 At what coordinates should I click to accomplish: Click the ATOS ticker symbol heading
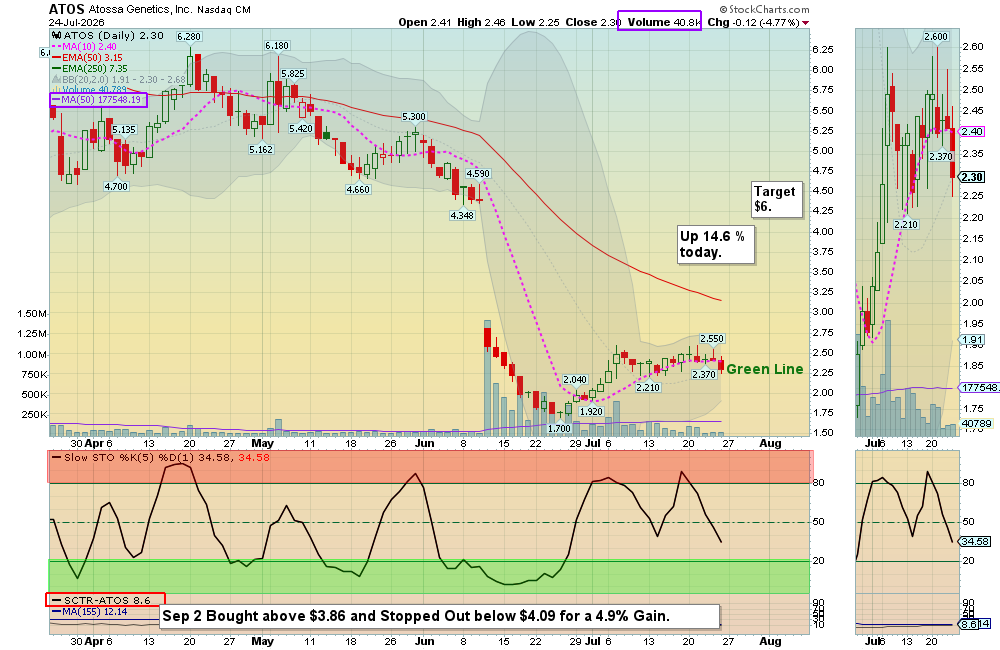point(66,9)
